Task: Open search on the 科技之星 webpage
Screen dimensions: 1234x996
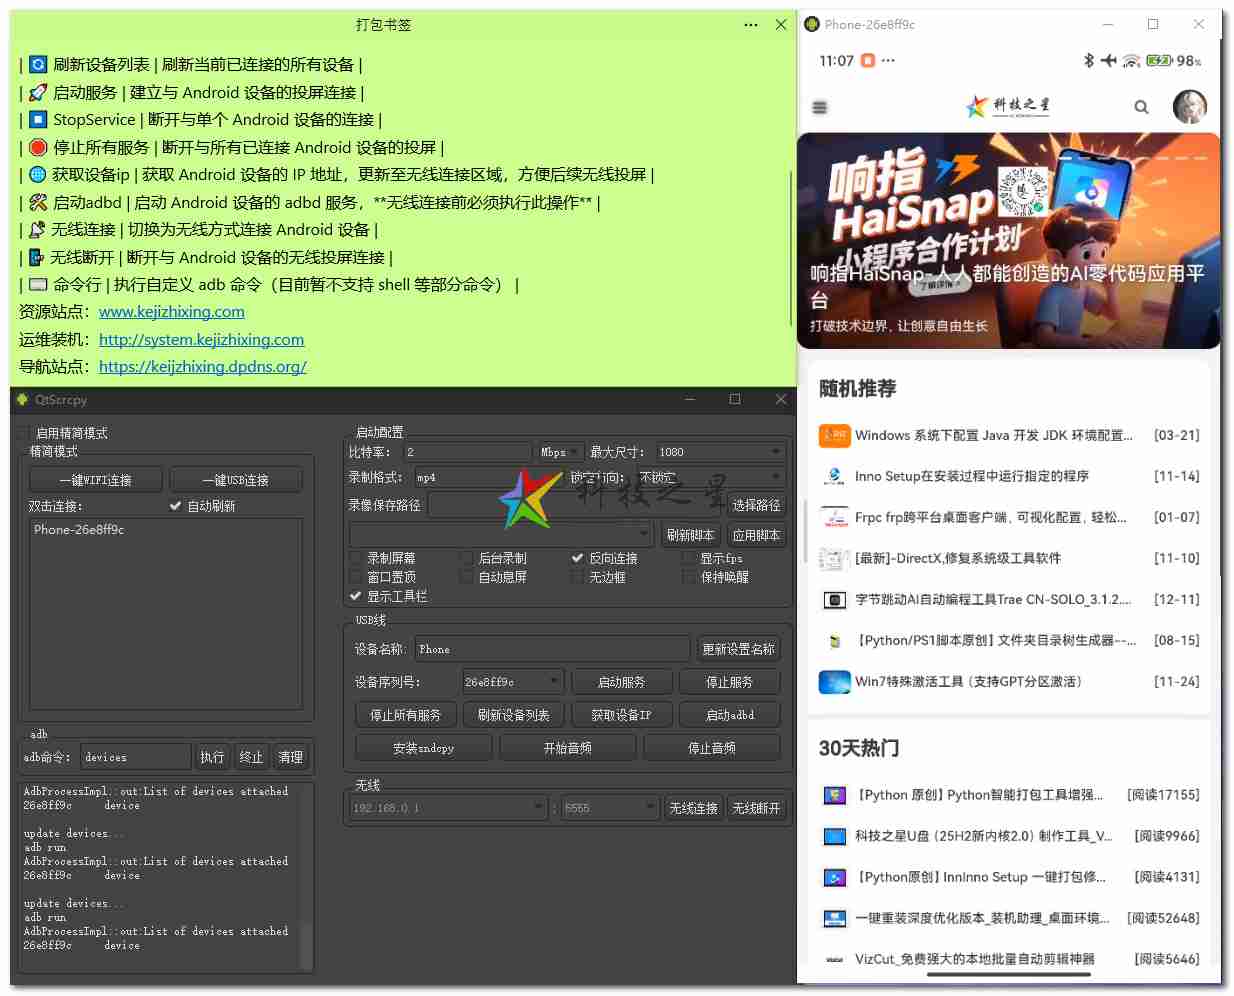Action: [x=1142, y=107]
